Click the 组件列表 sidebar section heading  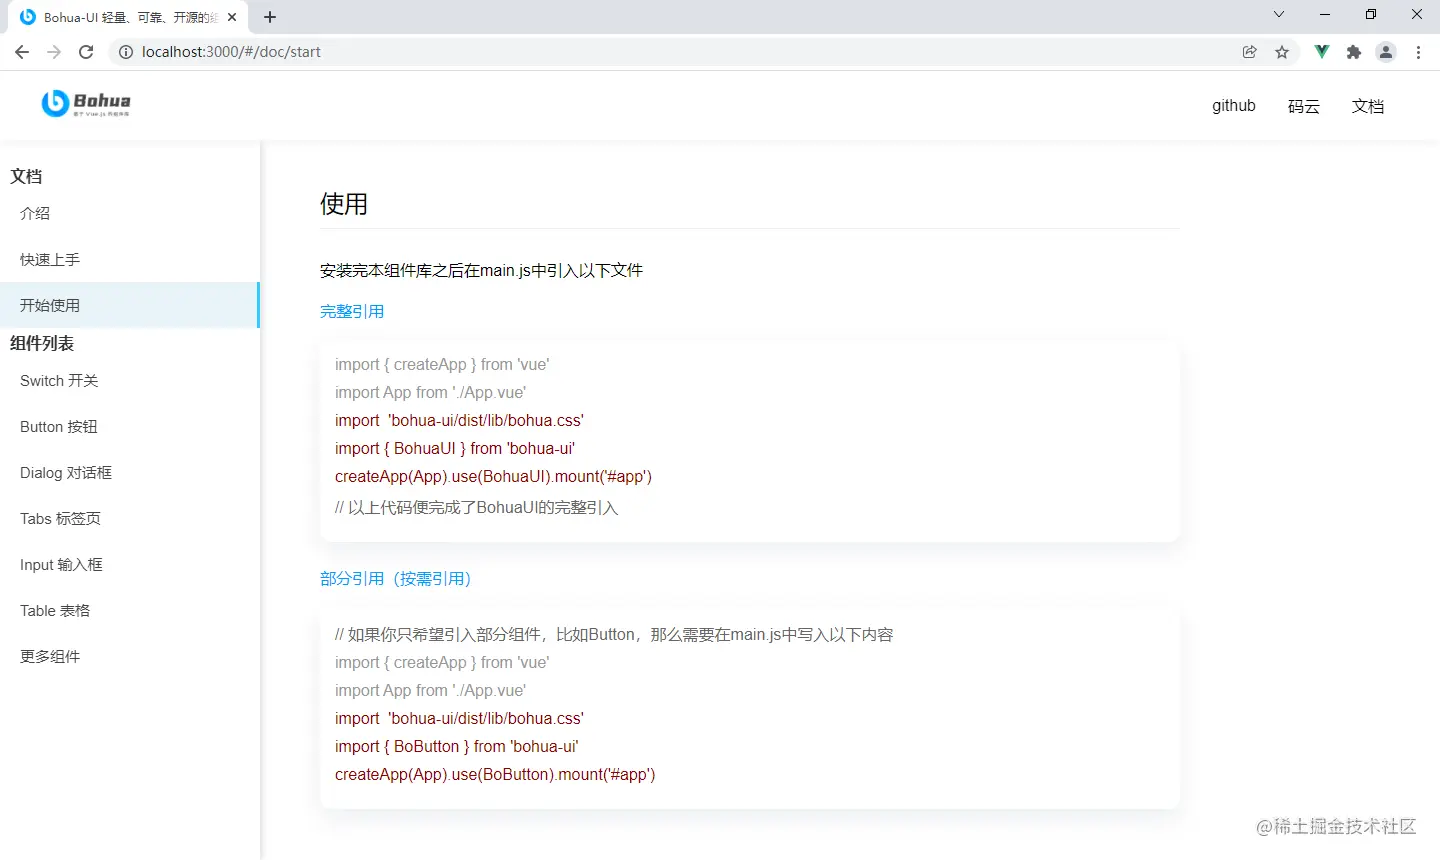click(x=42, y=343)
